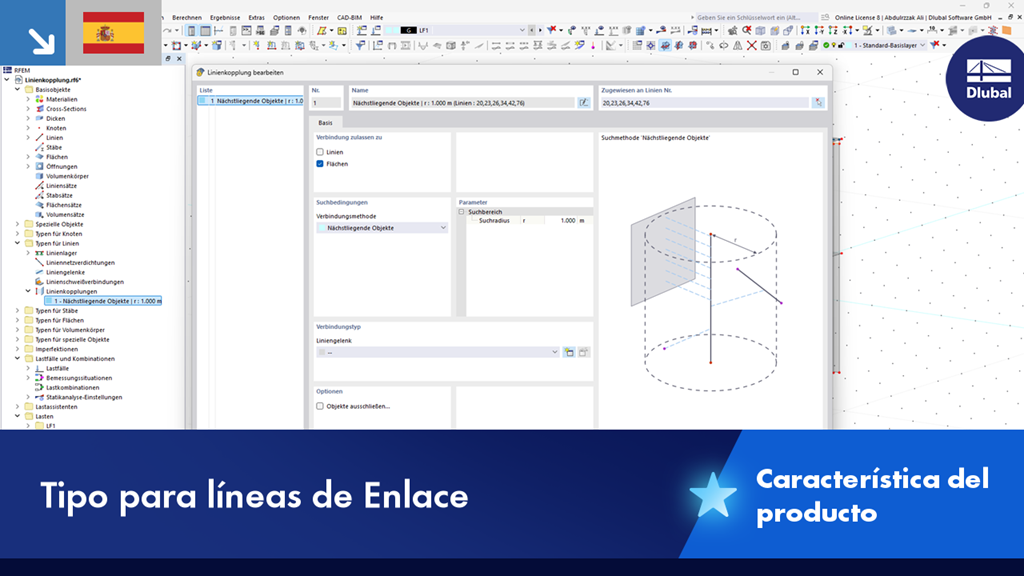Viewport: 1024px width, 576px height.
Task: Click the Liniengelenke icon in the tree
Action: click(39, 272)
